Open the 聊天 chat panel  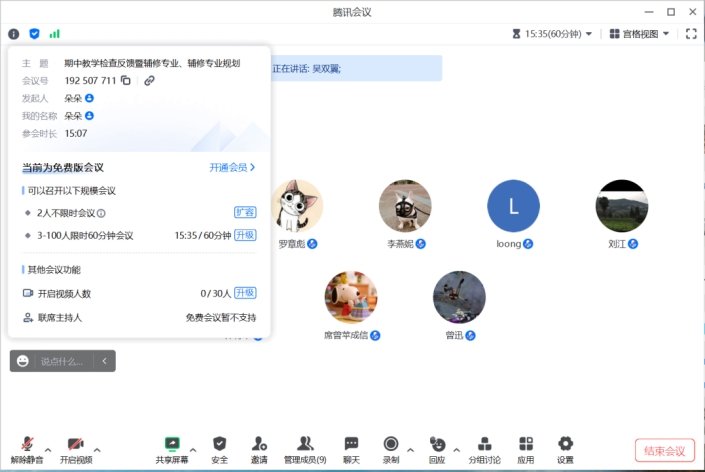351,449
